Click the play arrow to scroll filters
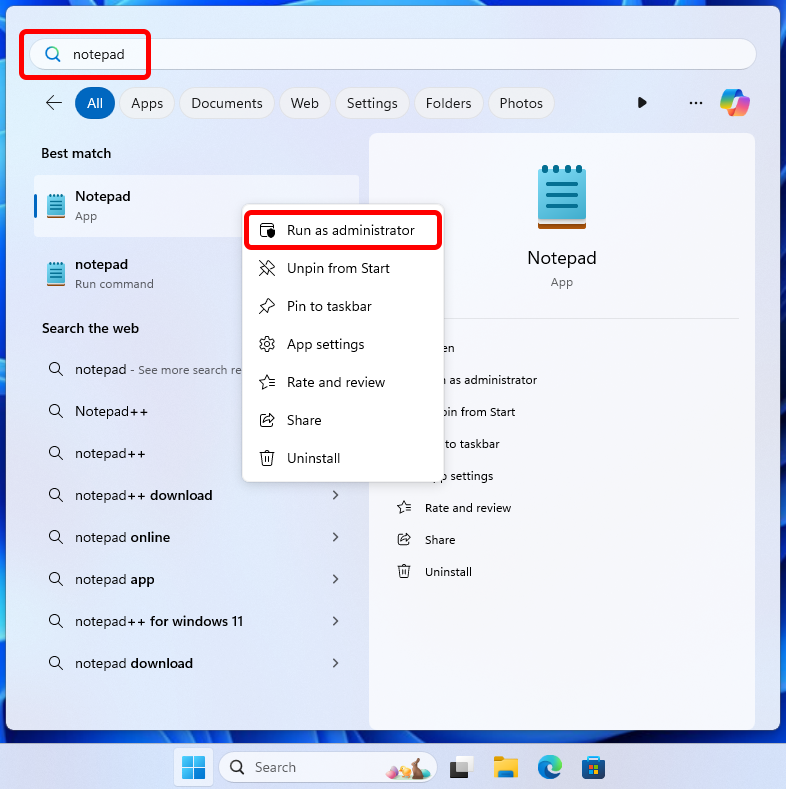This screenshot has height=789, width=786. [x=642, y=103]
